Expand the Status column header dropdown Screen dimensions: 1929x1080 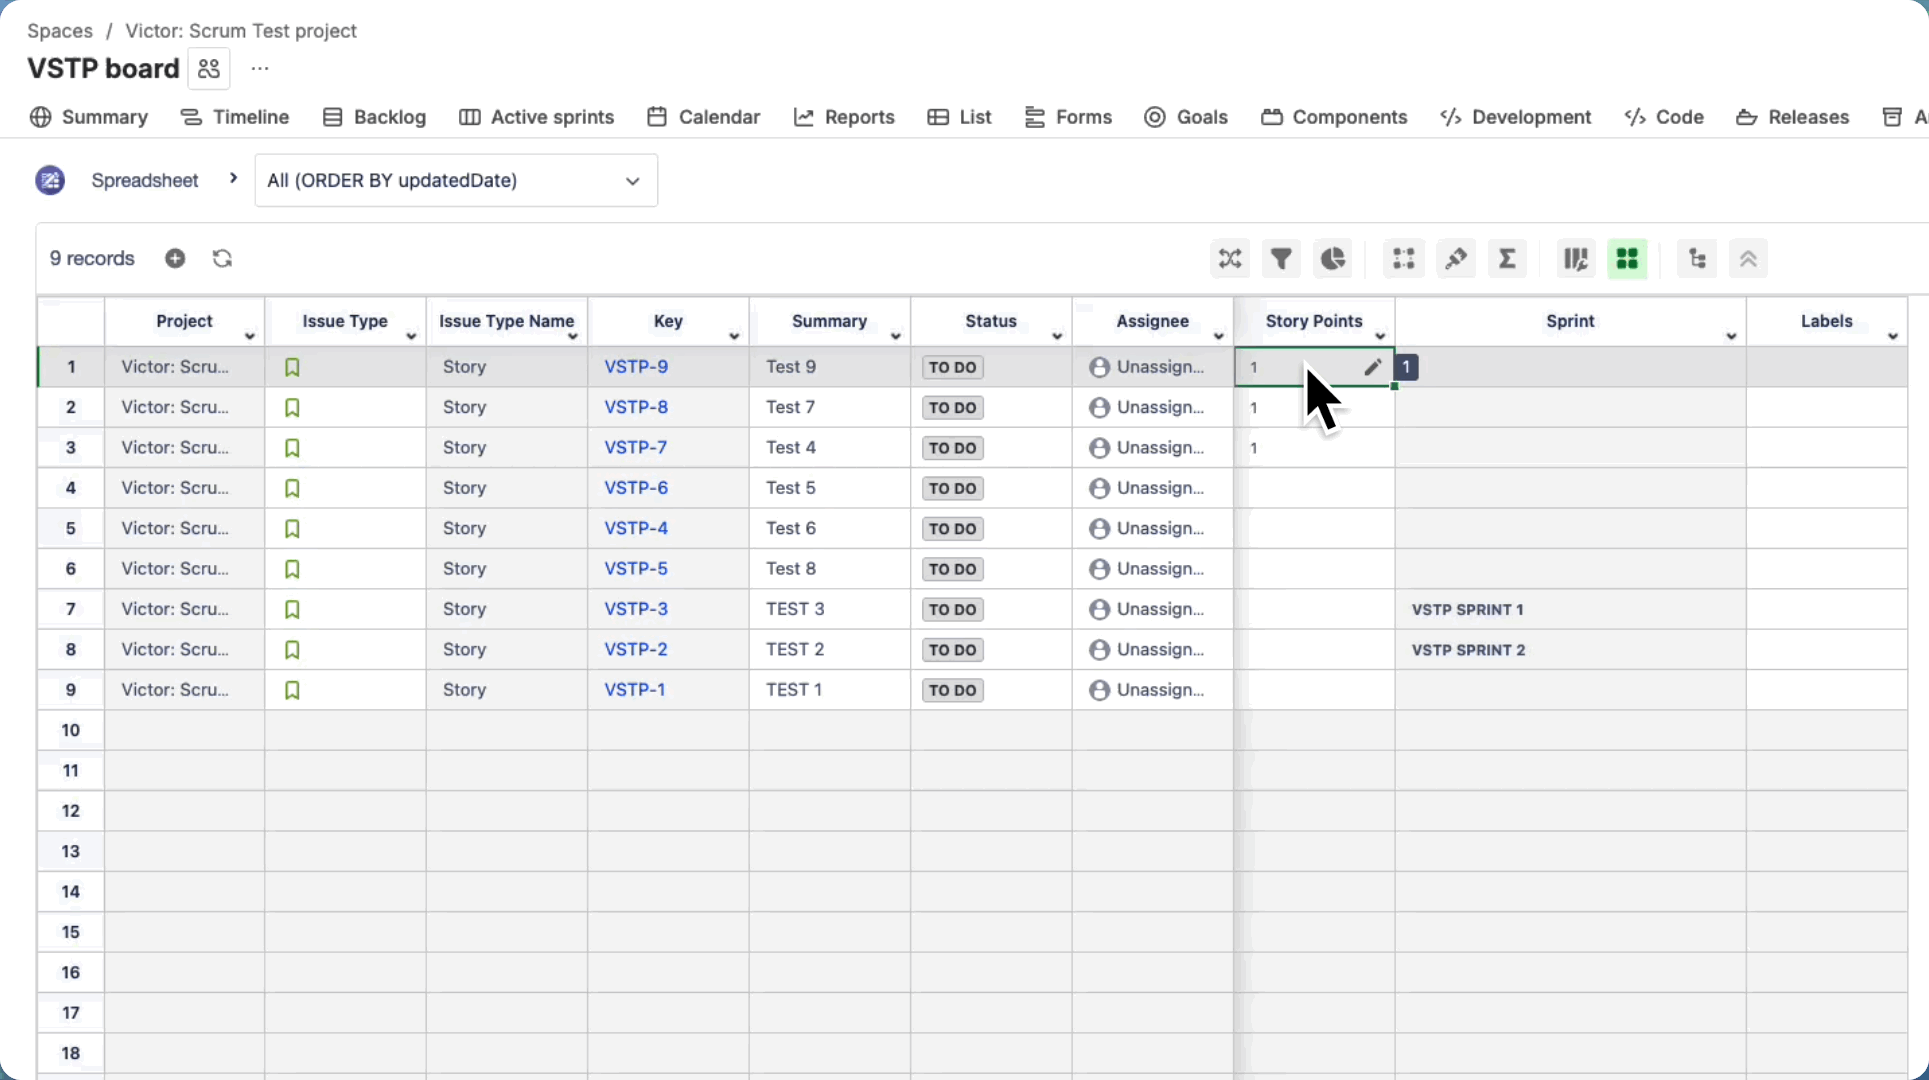click(x=1057, y=336)
